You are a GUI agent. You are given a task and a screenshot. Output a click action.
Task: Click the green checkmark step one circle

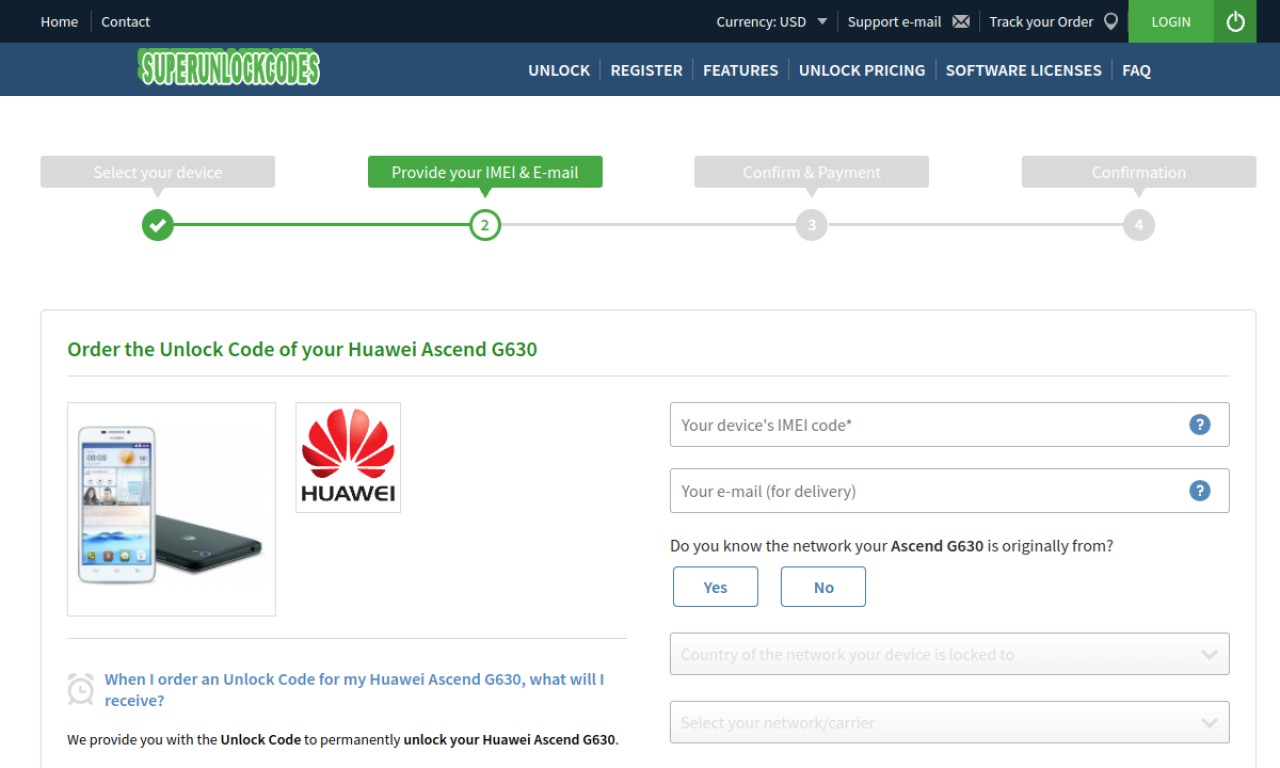click(157, 225)
